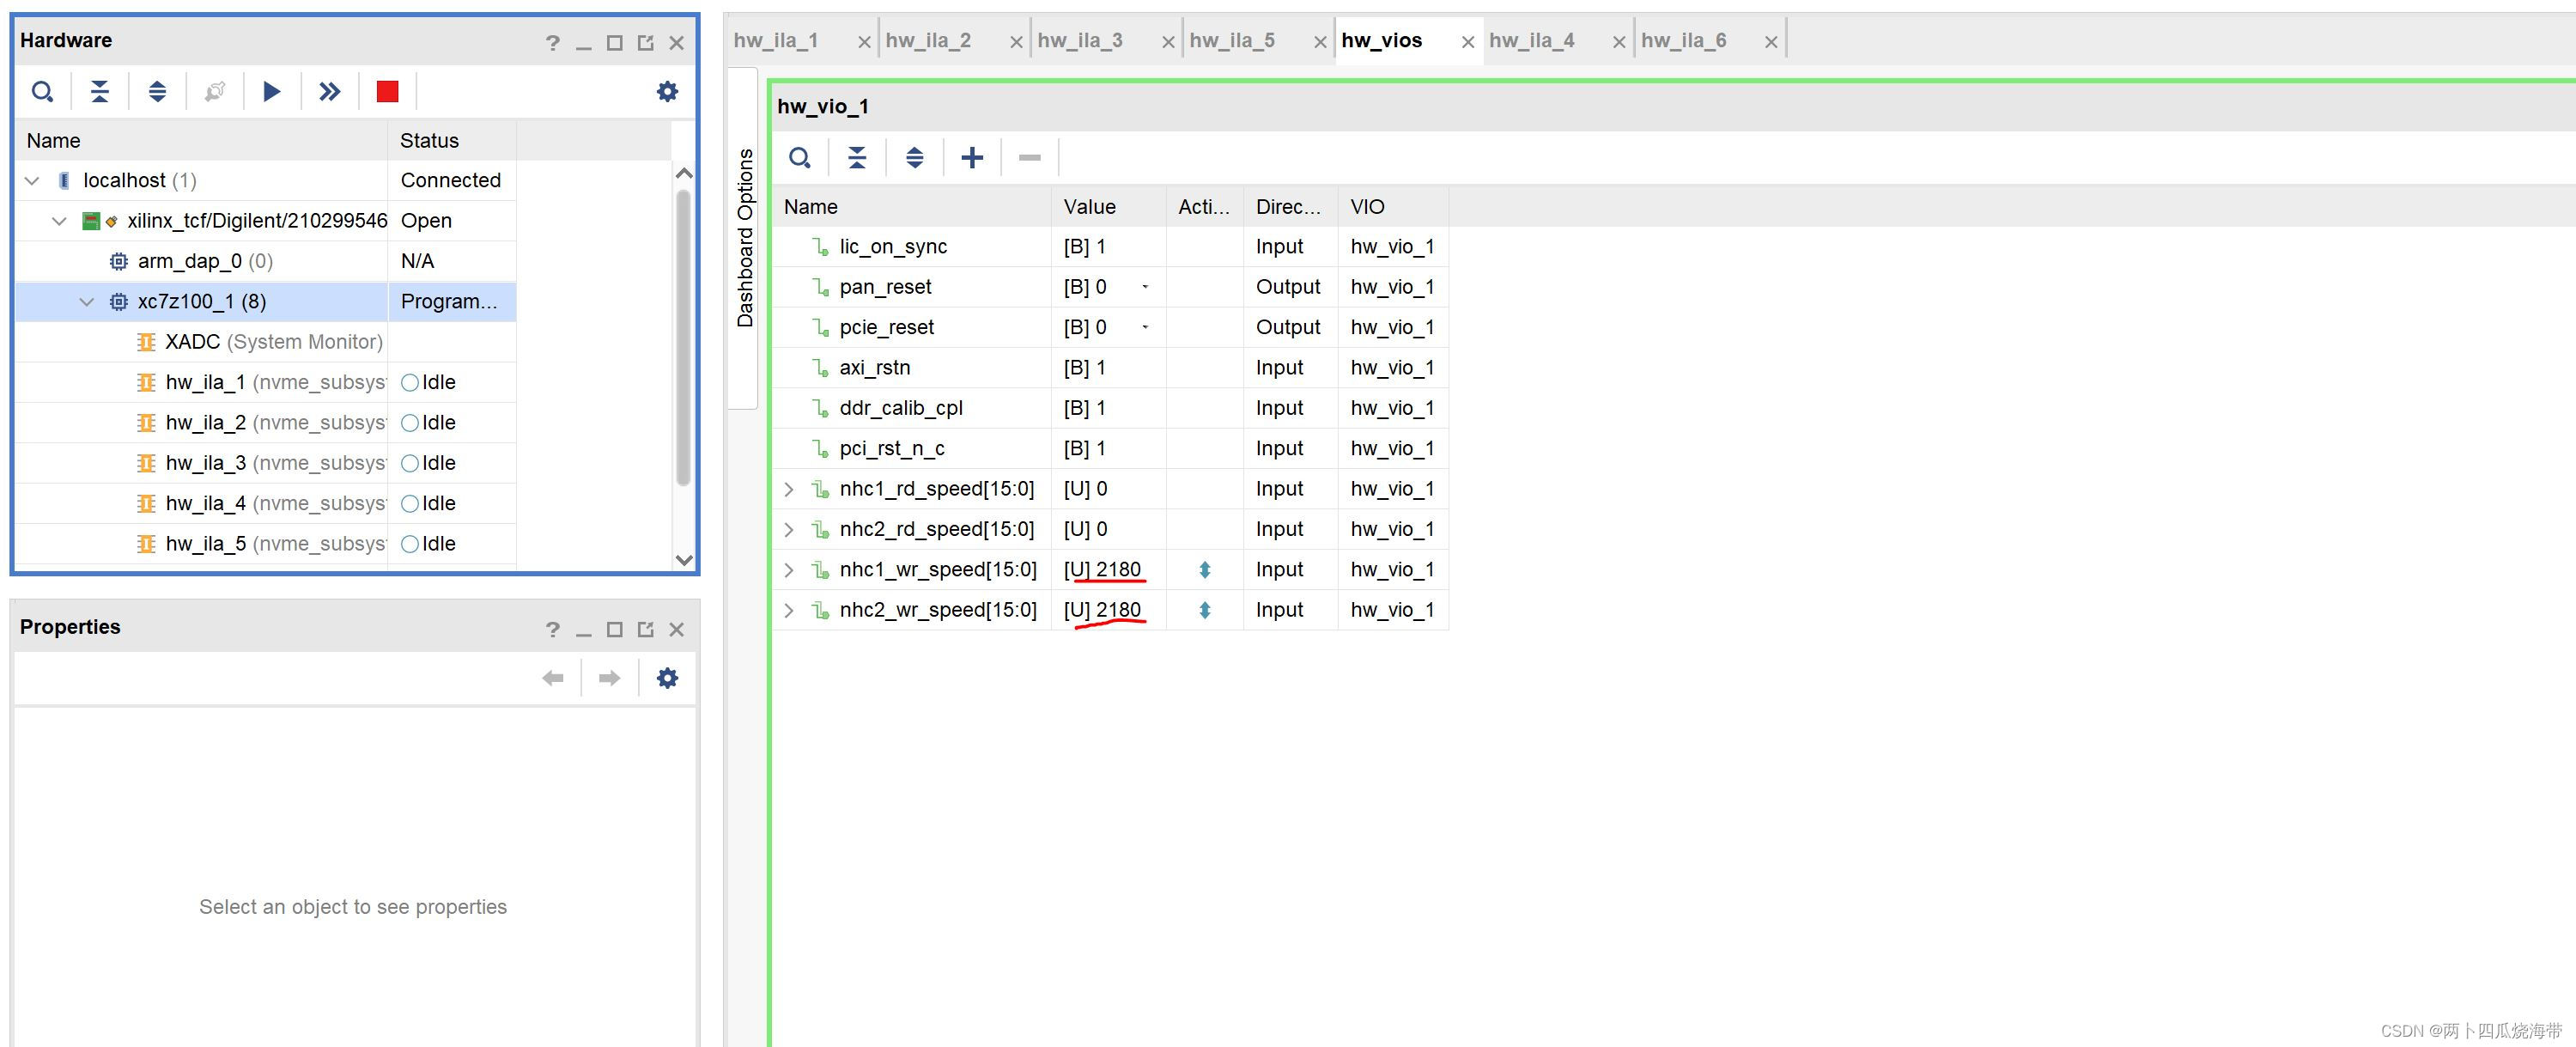Collapse the localhost tree node
Image resolution: width=2576 pixels, height=1047 pixels.
32,181
